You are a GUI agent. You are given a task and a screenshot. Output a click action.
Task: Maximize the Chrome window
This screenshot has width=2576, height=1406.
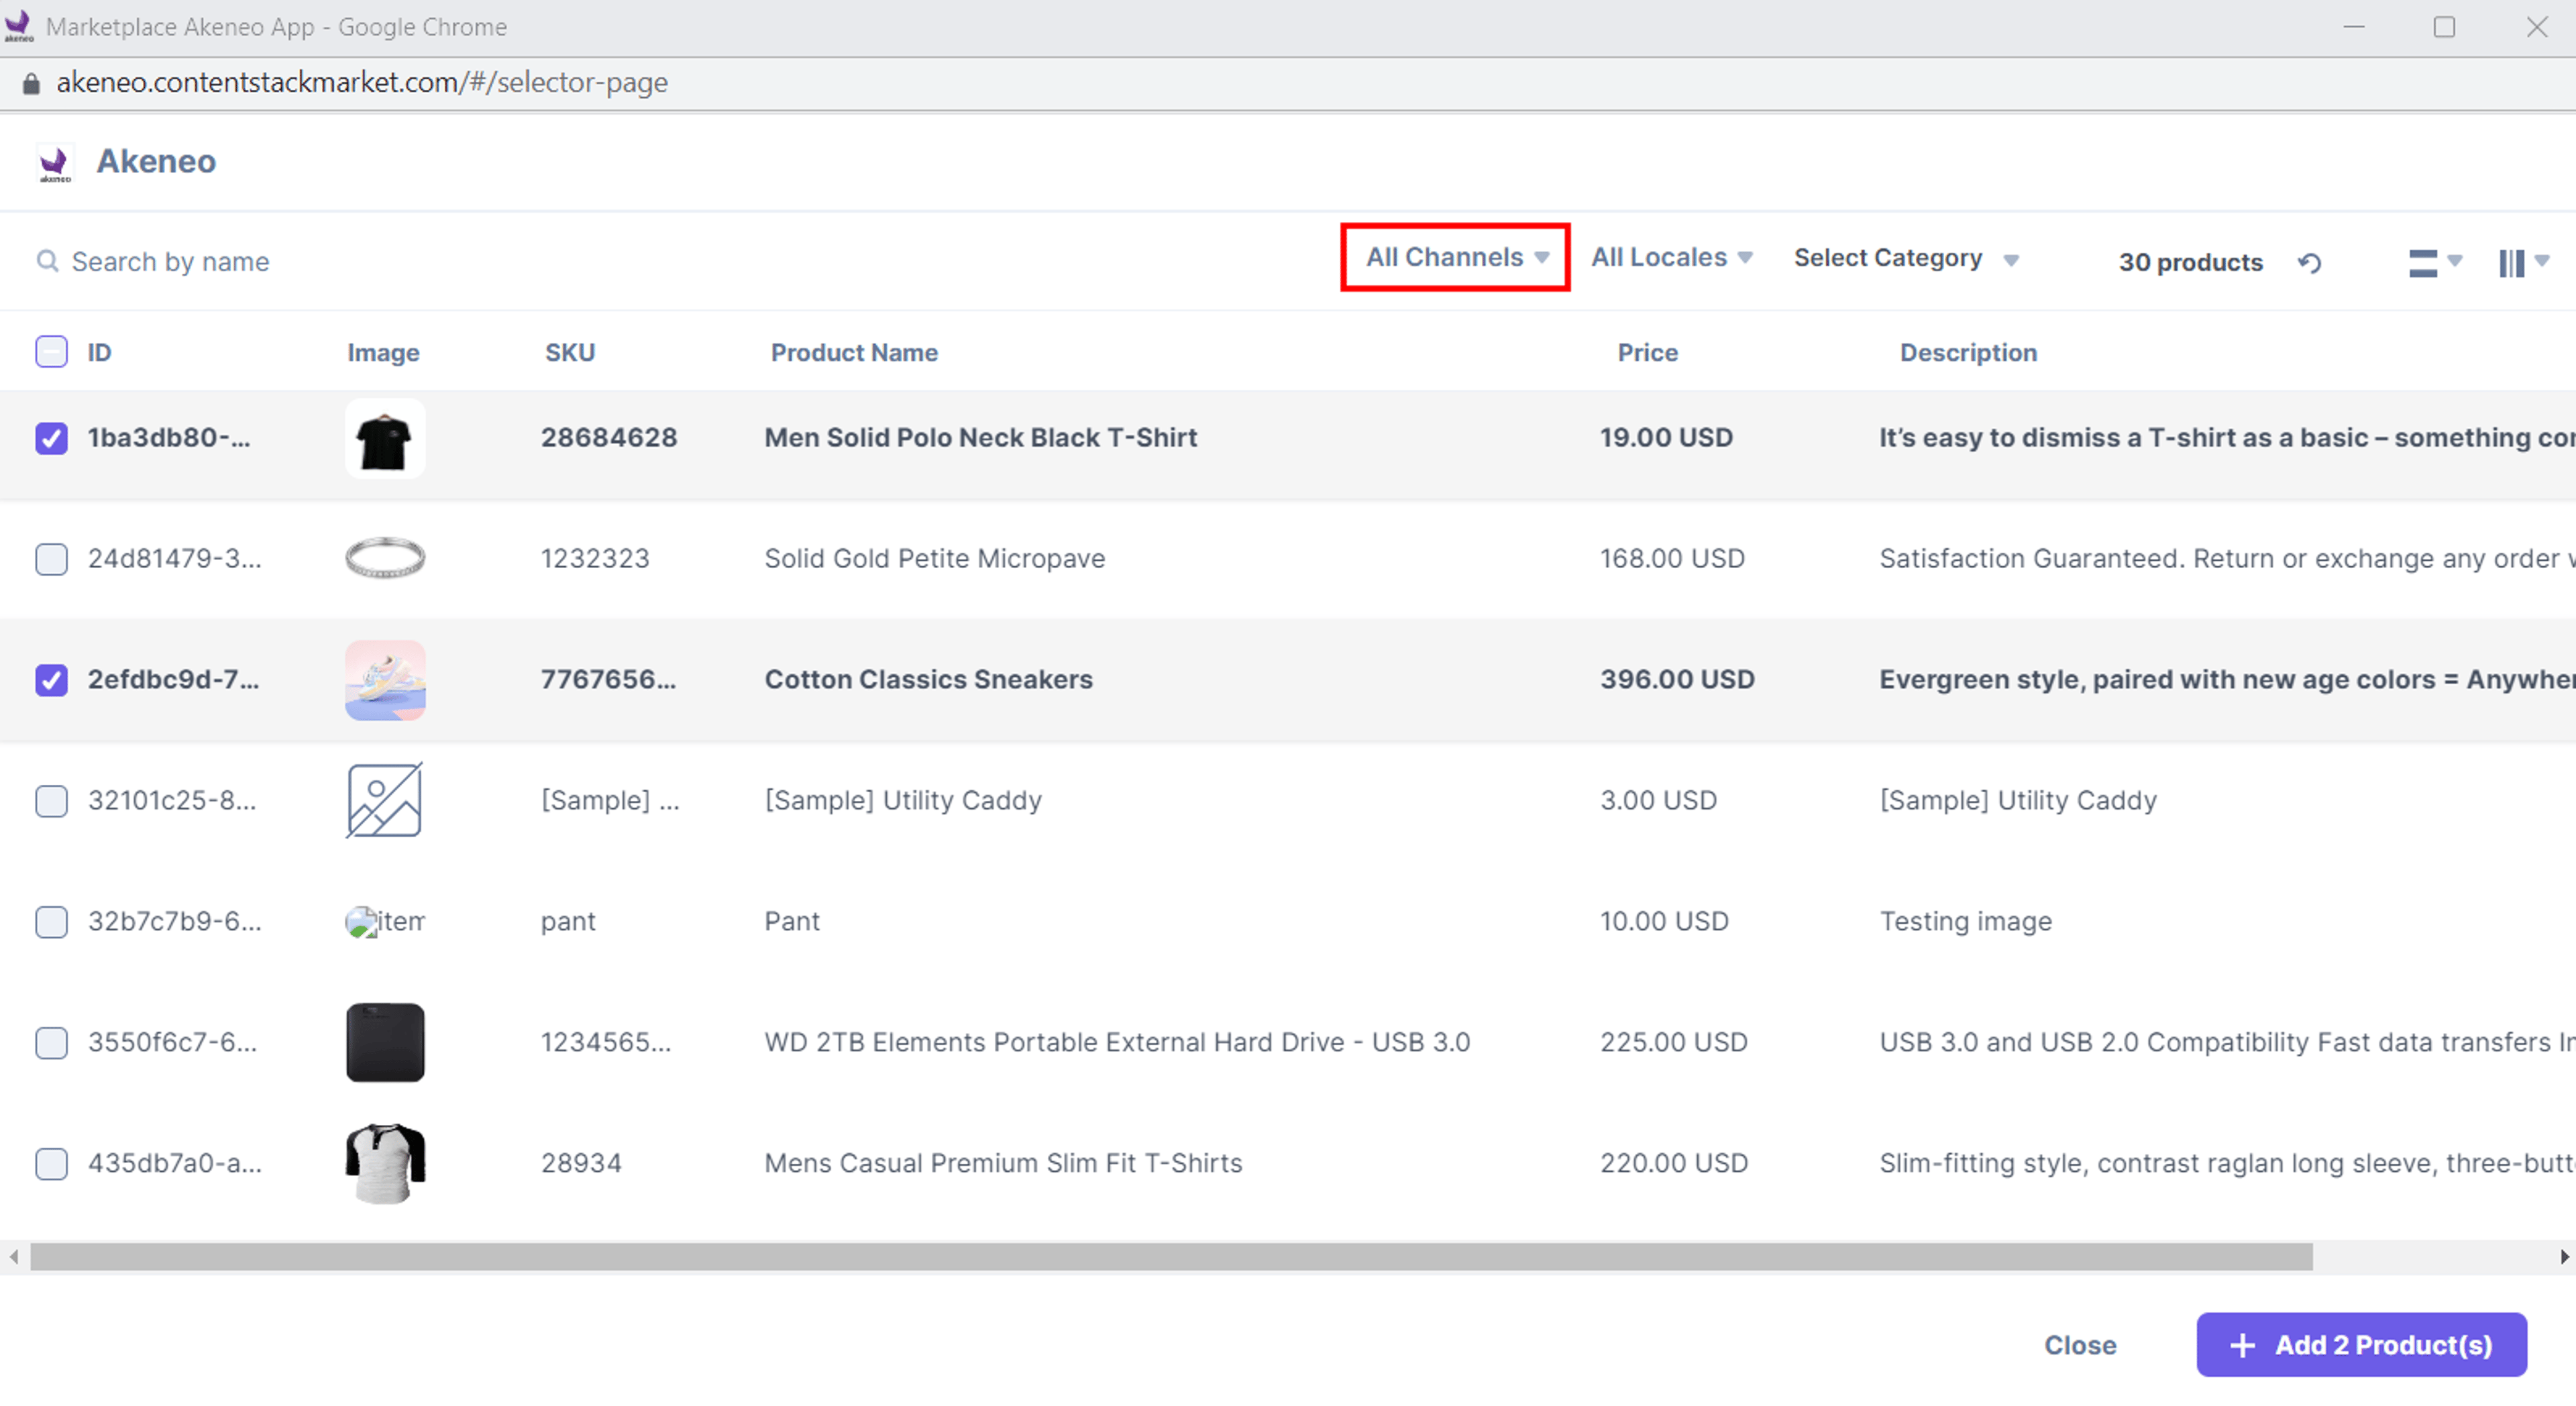click(2444, 27)
